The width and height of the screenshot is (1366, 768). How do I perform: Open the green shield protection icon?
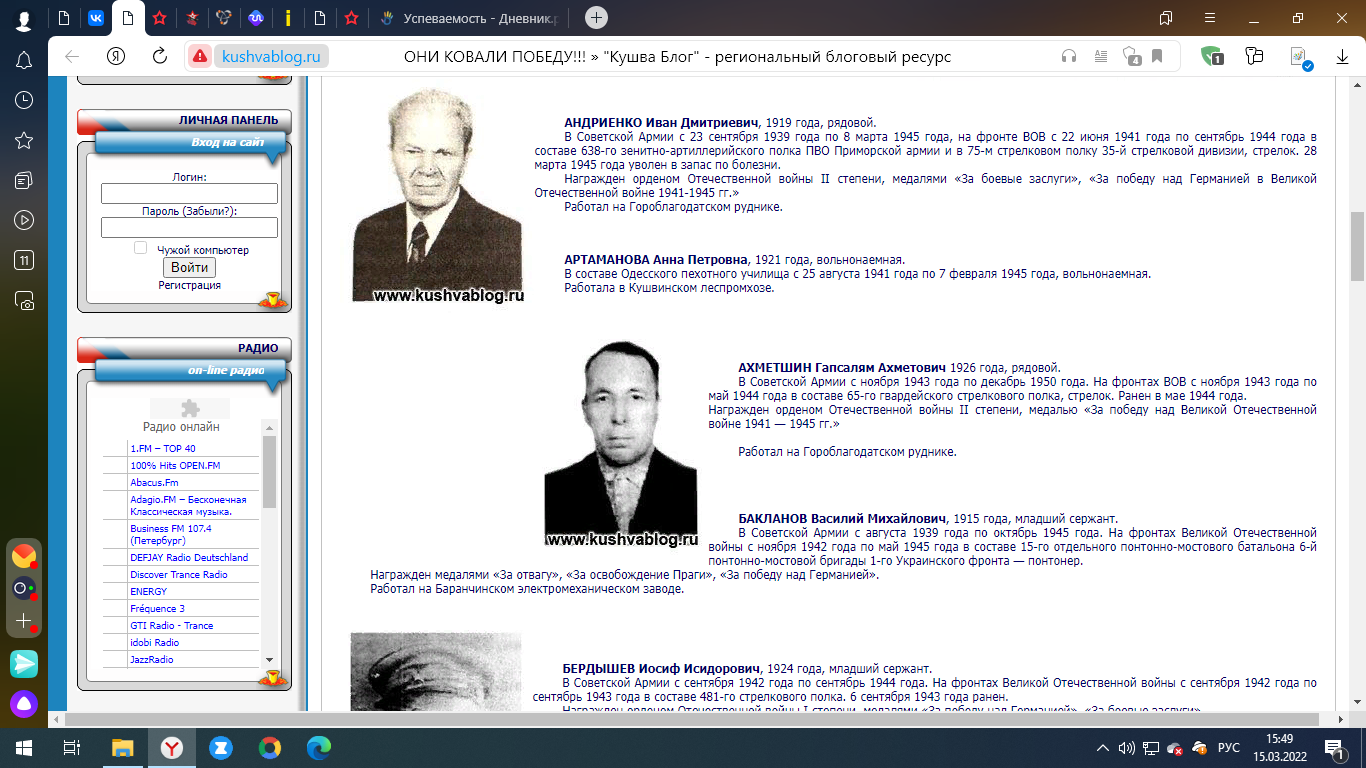tap(1211, 57)
